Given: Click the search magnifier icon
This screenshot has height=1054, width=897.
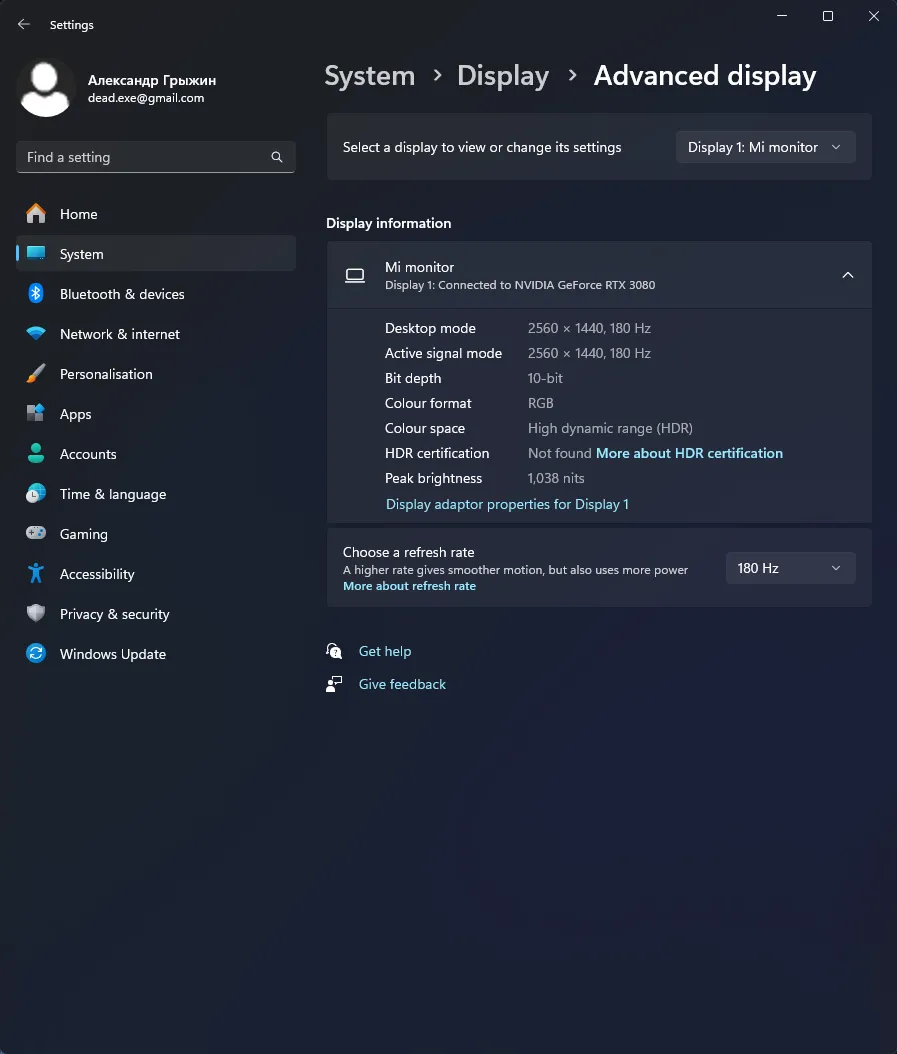Looking at the screenshot, I should tap(277, 157).
